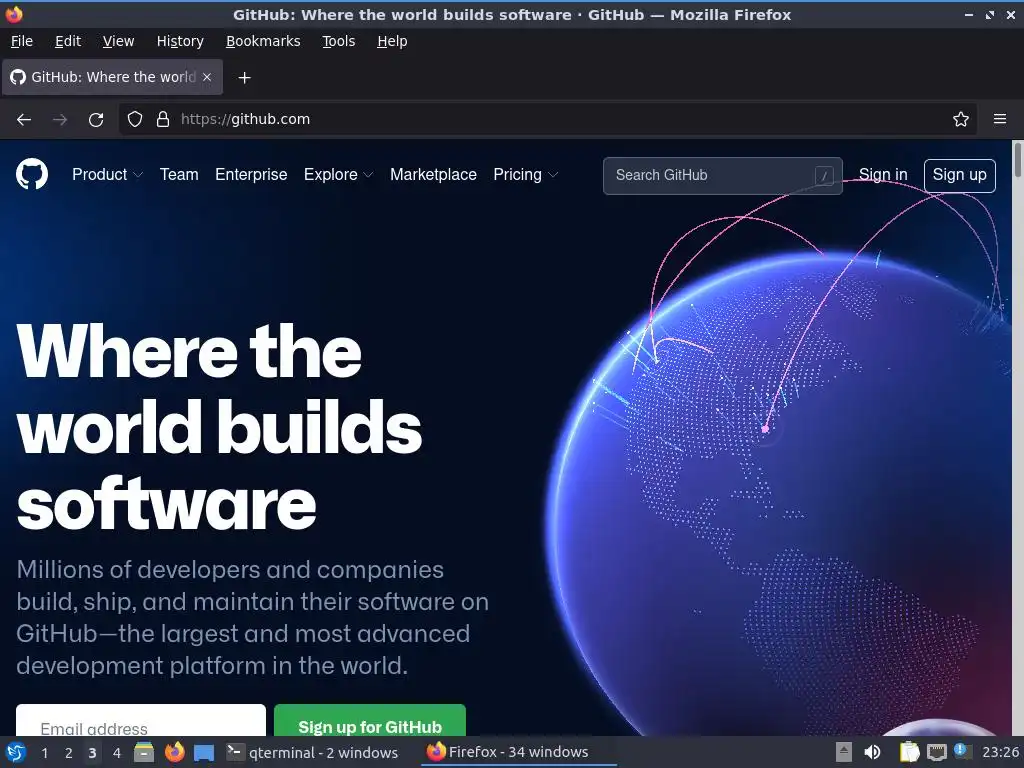Image resolution: width=1024 pixels, height=768 pixels.
Task: Click the volume speaker tray icon
Action: [872, 752]
